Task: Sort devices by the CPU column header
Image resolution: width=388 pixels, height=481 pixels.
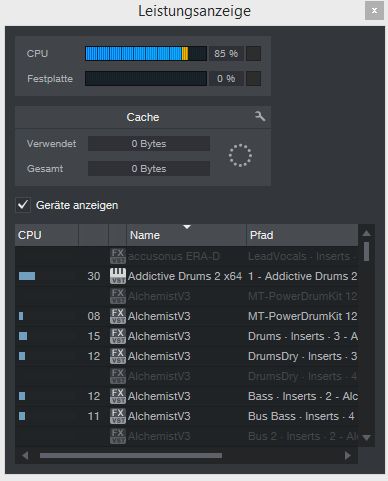Action: click(x=47, y=235)
